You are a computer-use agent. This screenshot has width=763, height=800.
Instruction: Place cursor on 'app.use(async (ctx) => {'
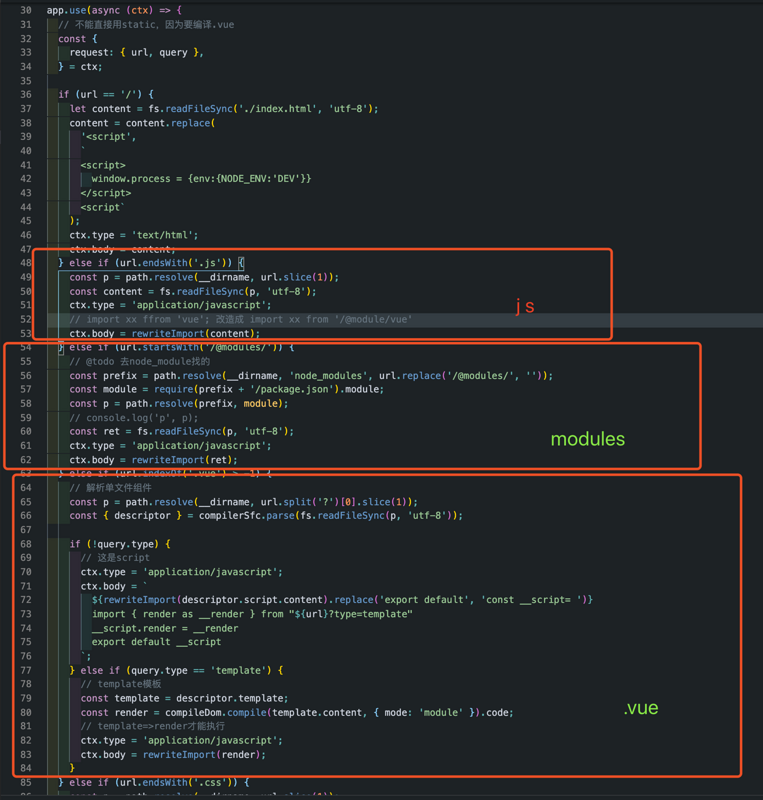pos(114,10)
